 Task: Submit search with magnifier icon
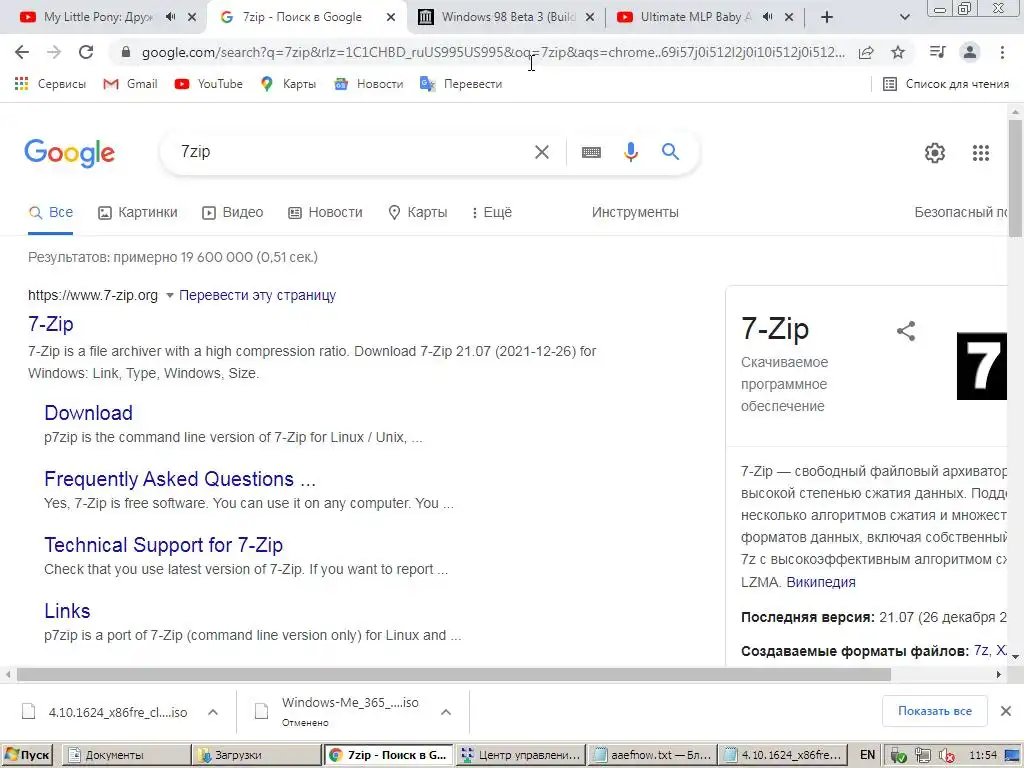pyautogui.click(x=670, y=152)
